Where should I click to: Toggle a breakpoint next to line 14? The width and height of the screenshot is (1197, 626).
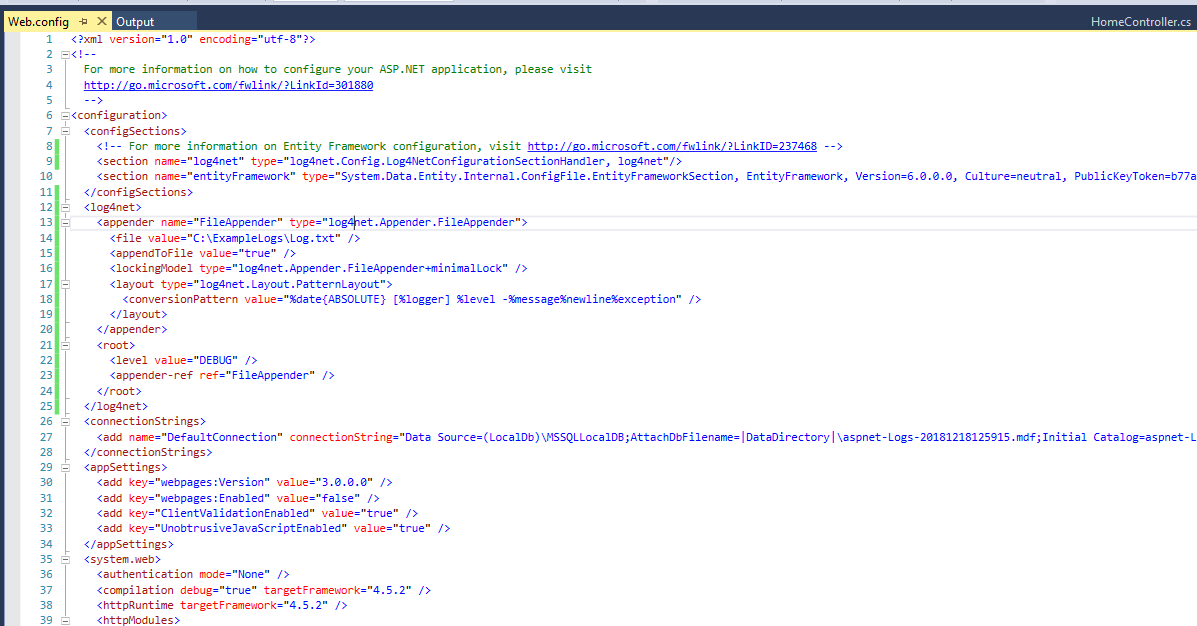coord(12,237)
